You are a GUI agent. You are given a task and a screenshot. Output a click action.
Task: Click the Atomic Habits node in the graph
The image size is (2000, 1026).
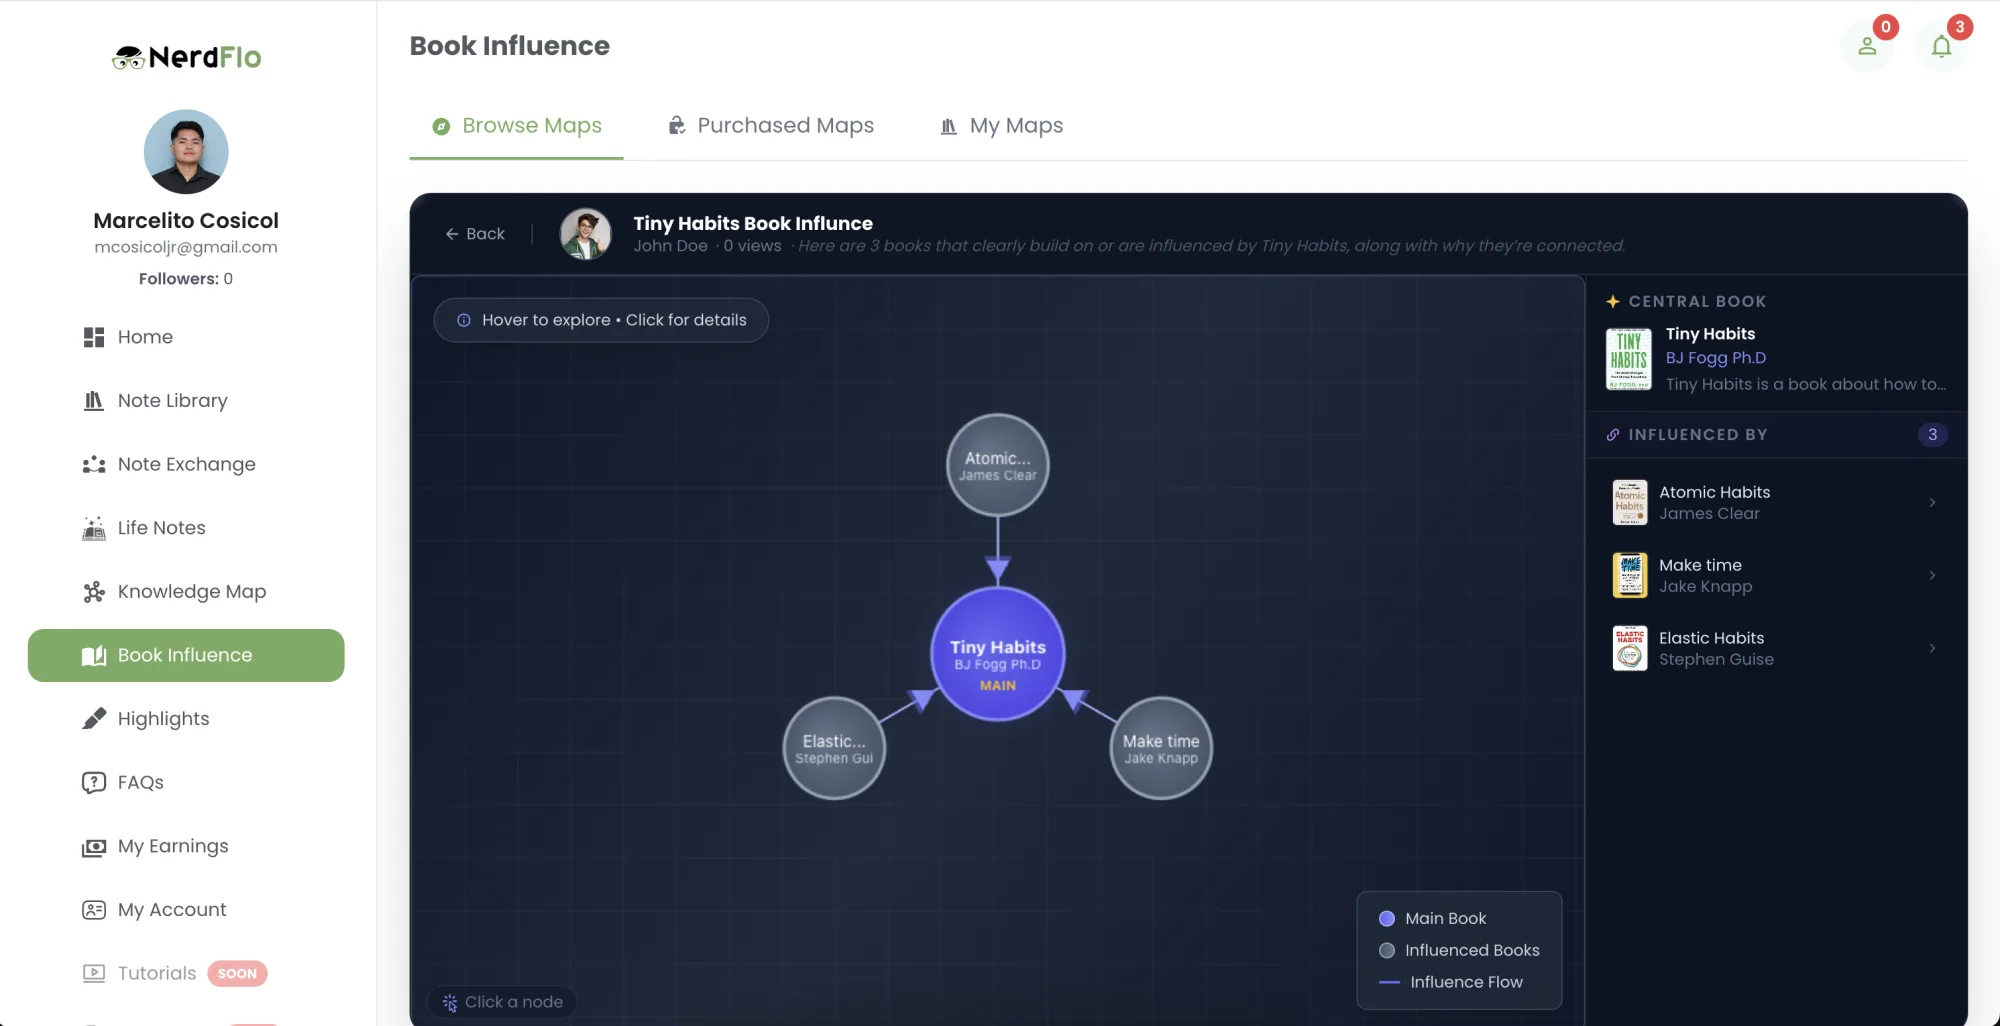pos(998,465)
